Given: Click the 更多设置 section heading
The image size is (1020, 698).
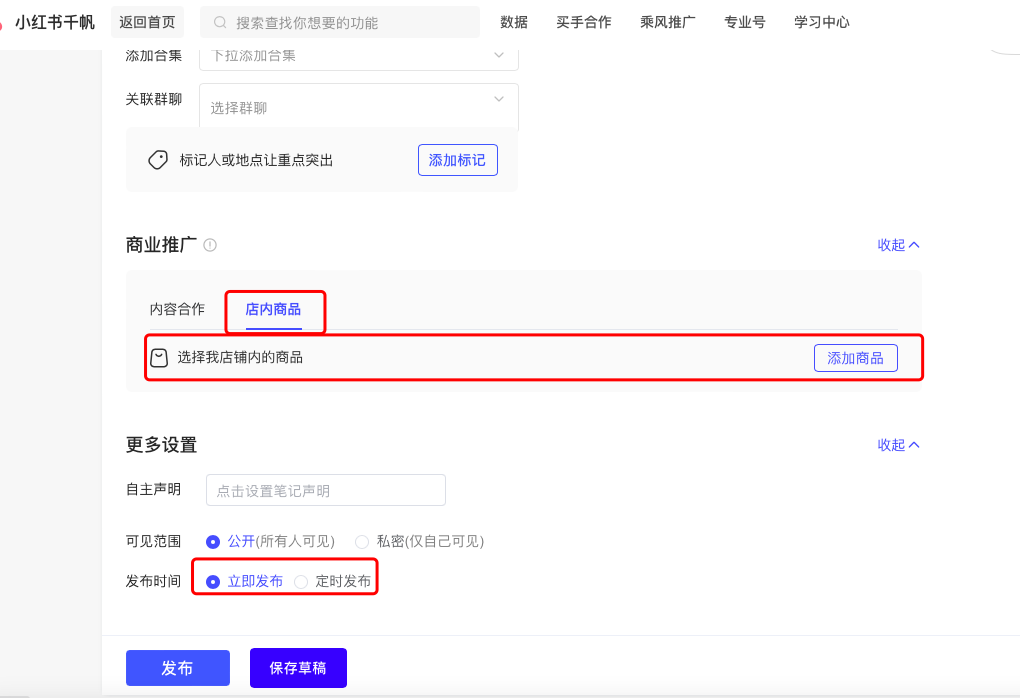Looking at the screenshot, I should click(161, 445).
